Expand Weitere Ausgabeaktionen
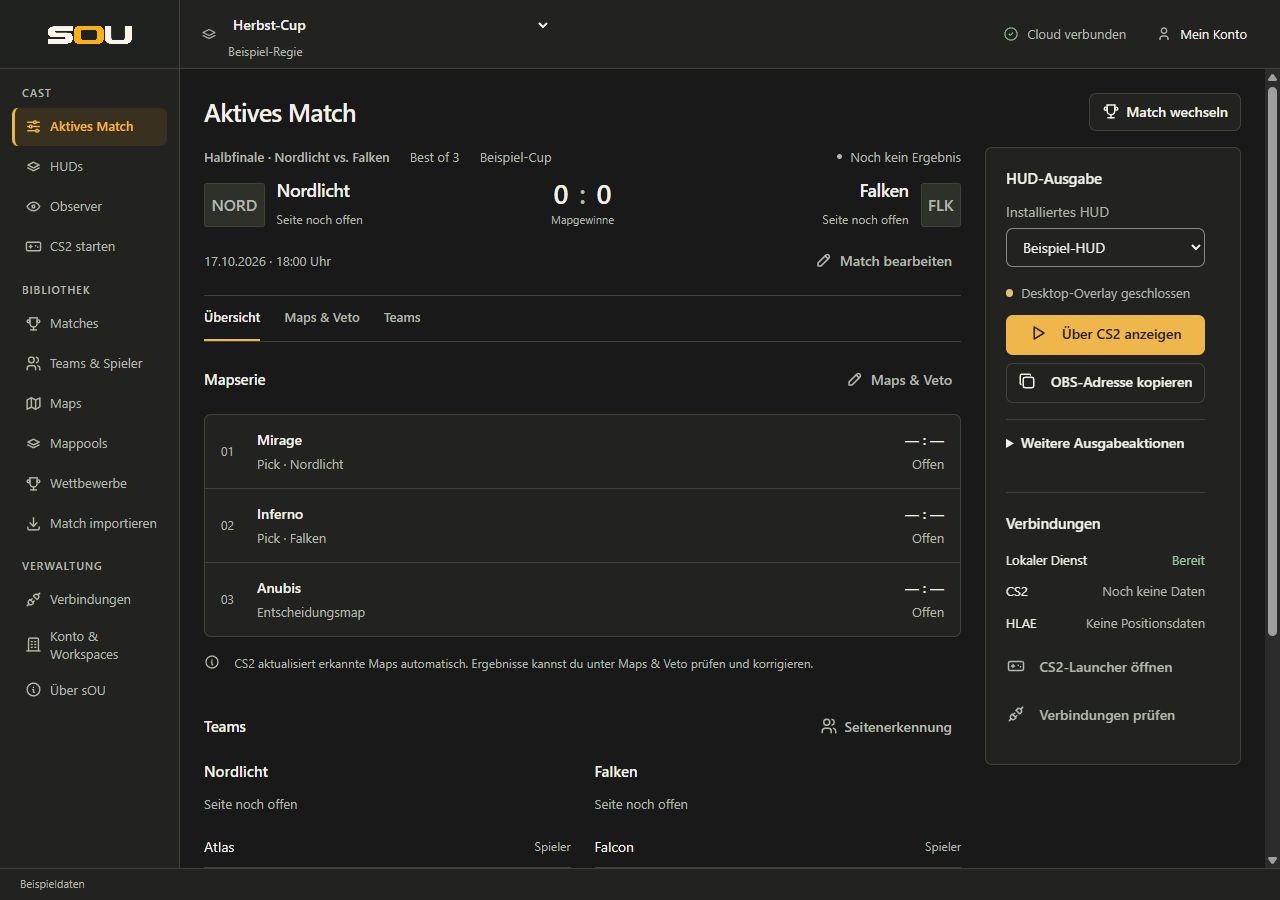This screenshot has height=900, width=1280. click(1095, 443)
